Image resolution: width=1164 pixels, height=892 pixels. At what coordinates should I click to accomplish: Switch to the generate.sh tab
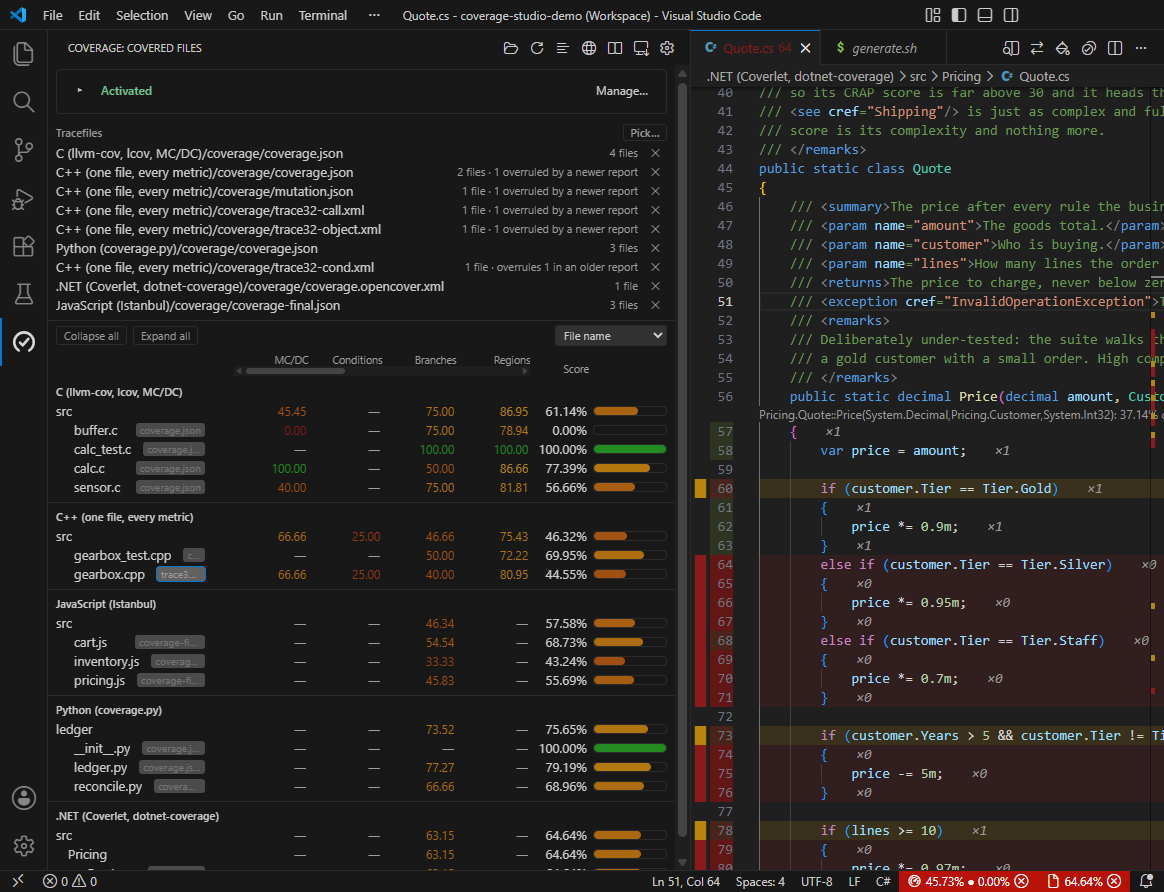click(x=884, y=48)
